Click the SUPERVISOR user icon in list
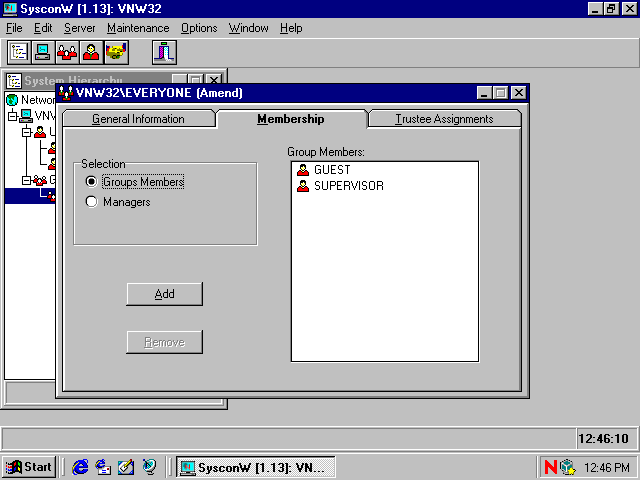Viewport: 640px width, 480px height. 303,186
